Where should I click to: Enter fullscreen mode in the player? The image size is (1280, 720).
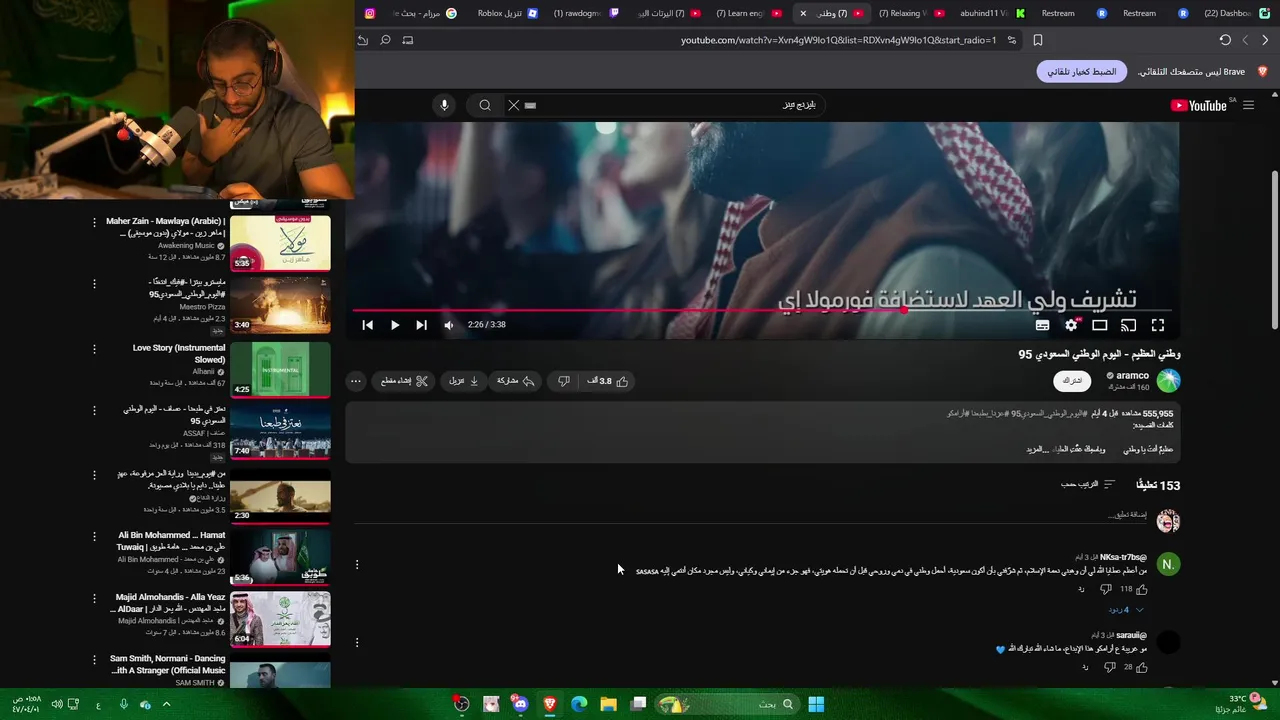tap(1157, 325)
